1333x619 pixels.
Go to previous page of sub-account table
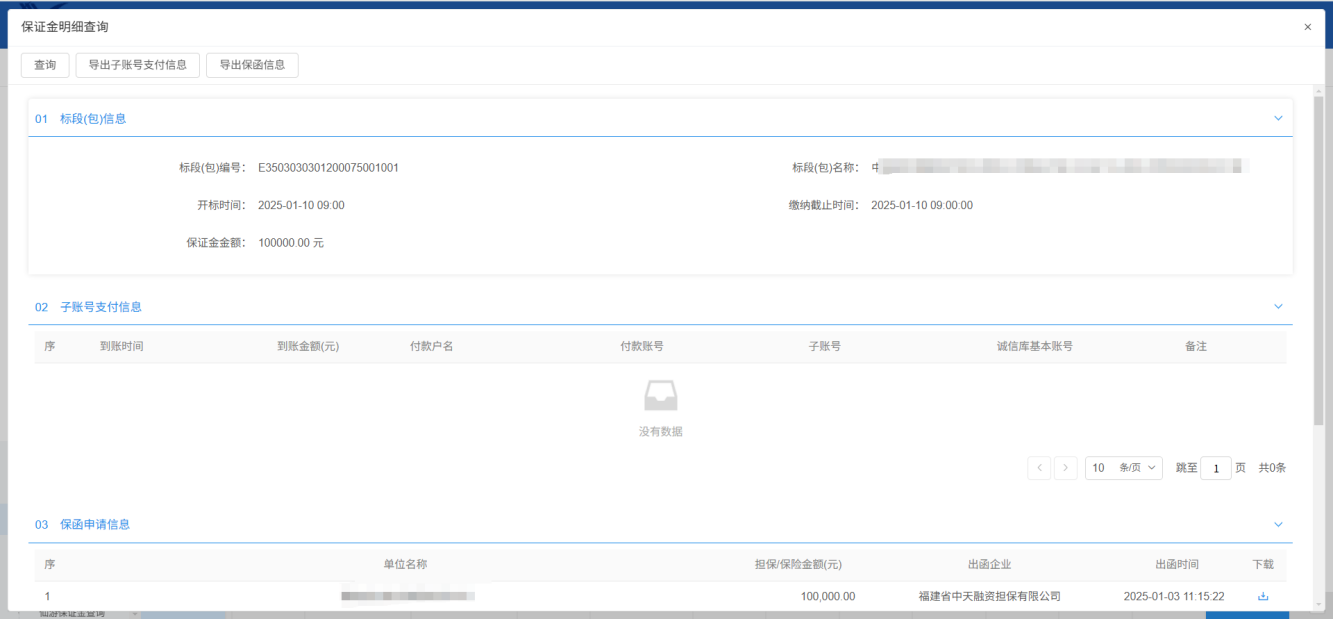(x=1039, y=468)
